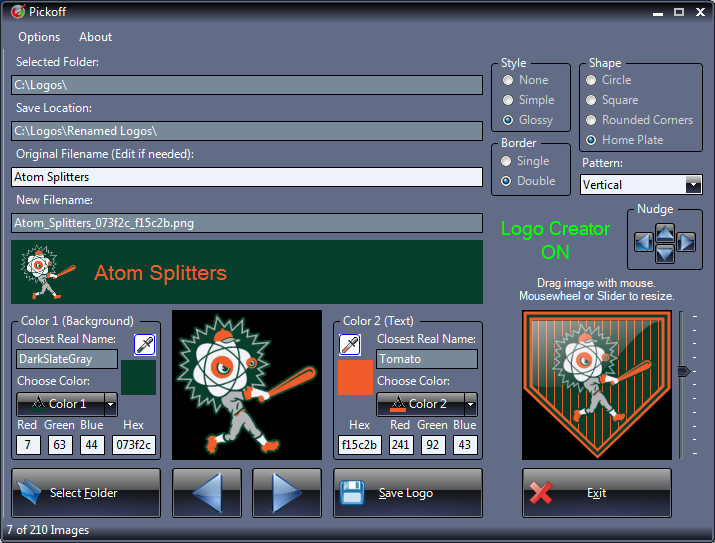Open the About menu
The width and height of the screenshot is (715, 543).
[x=96, y=37]
